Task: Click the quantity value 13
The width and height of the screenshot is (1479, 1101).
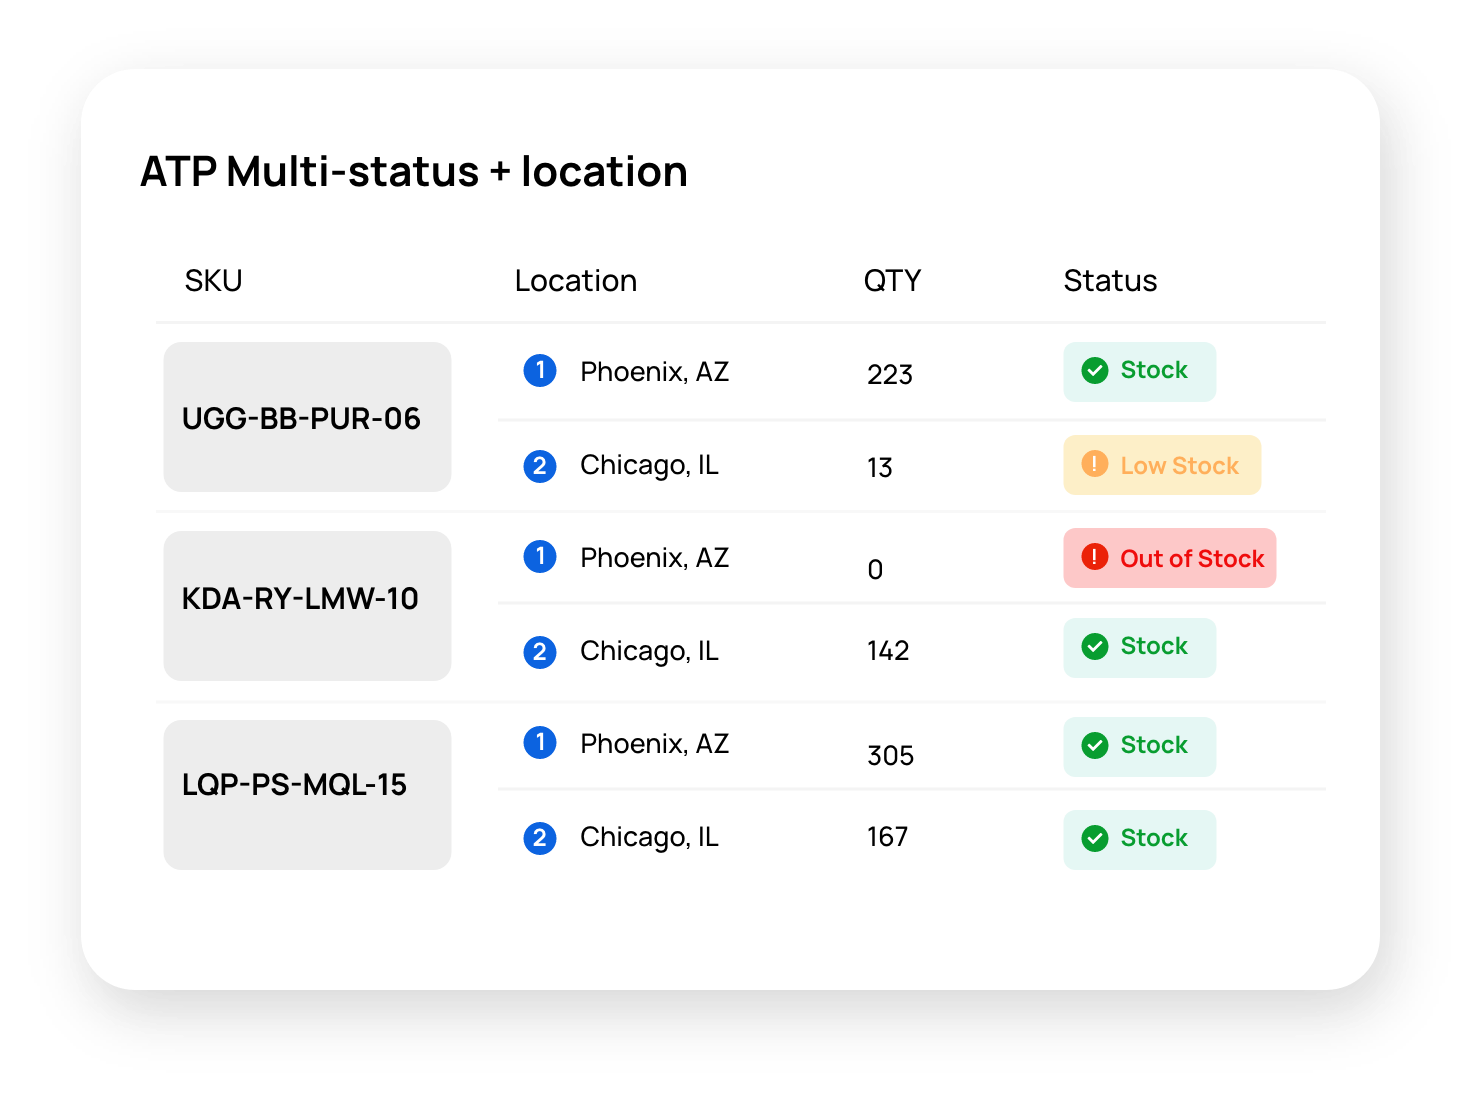Action: click(x=880, y=468)
